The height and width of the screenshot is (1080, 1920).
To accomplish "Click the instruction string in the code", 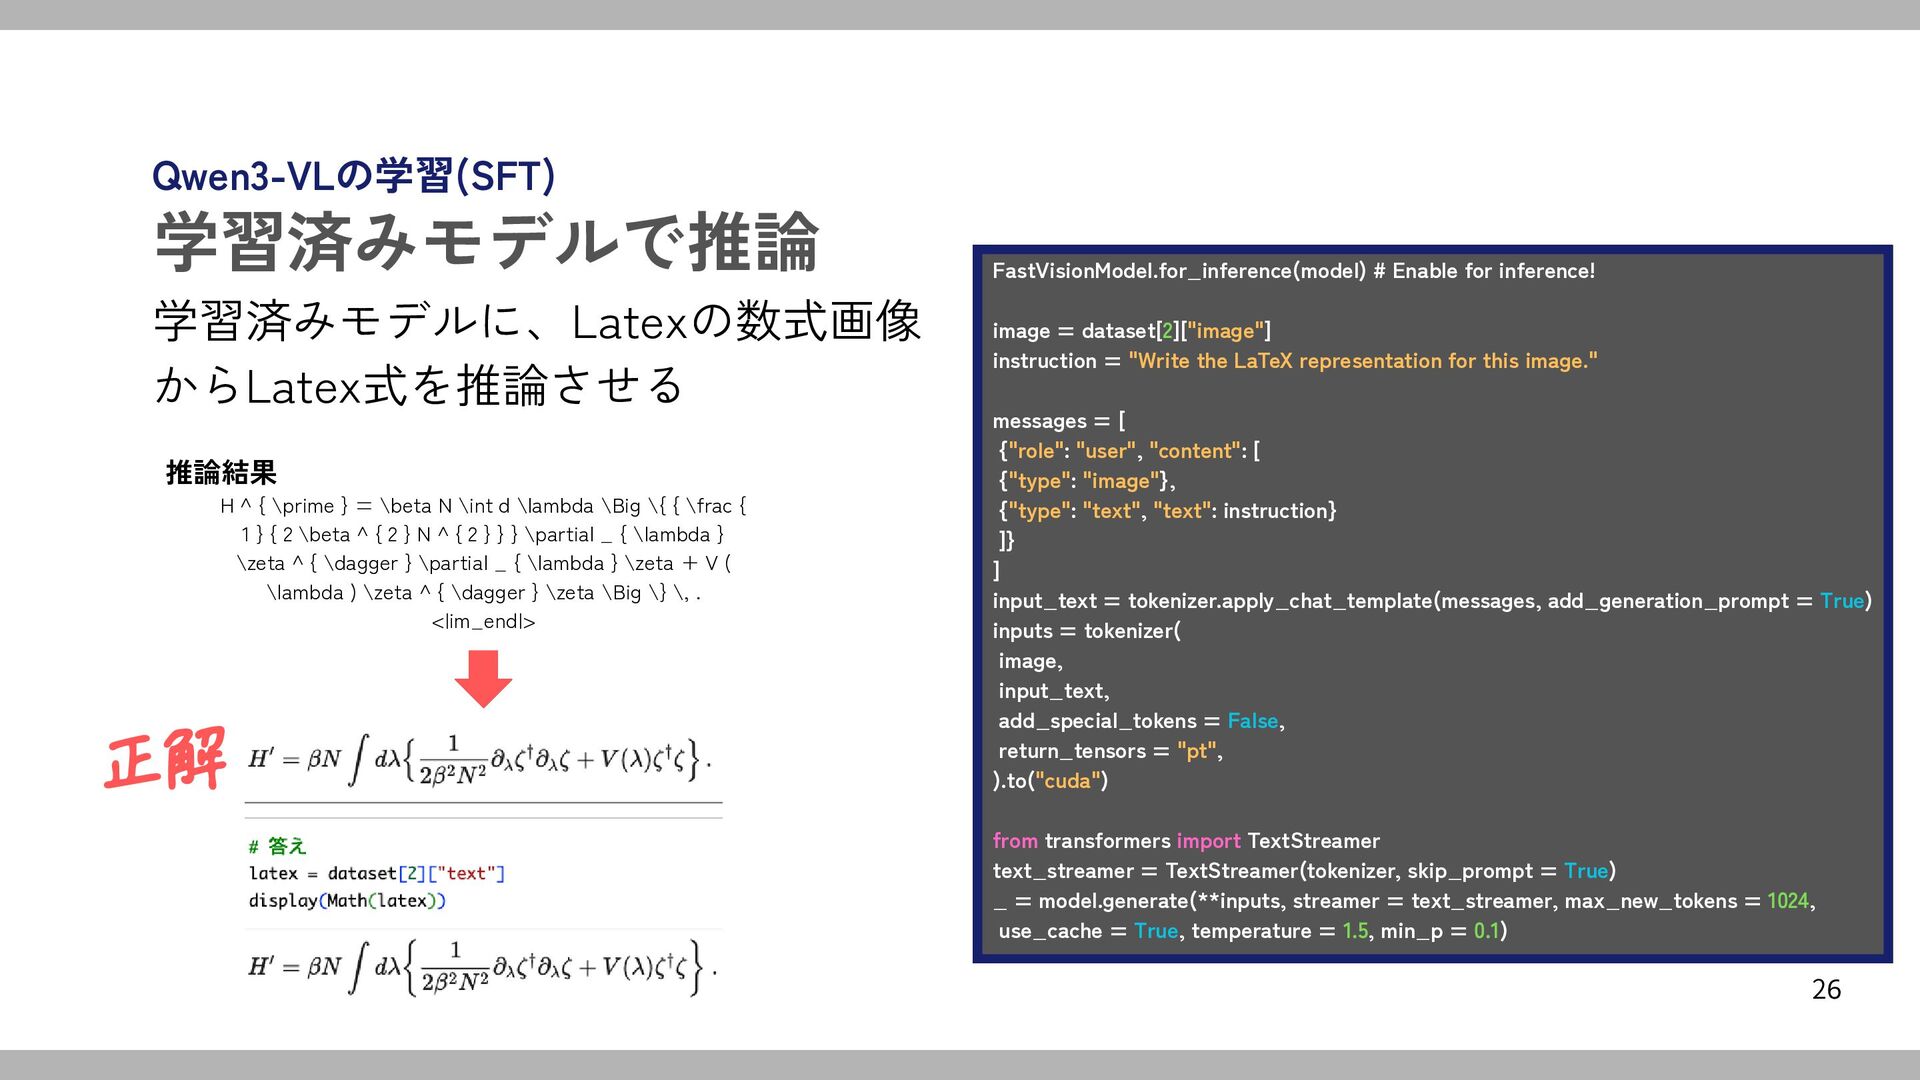I will (1362, 361).
